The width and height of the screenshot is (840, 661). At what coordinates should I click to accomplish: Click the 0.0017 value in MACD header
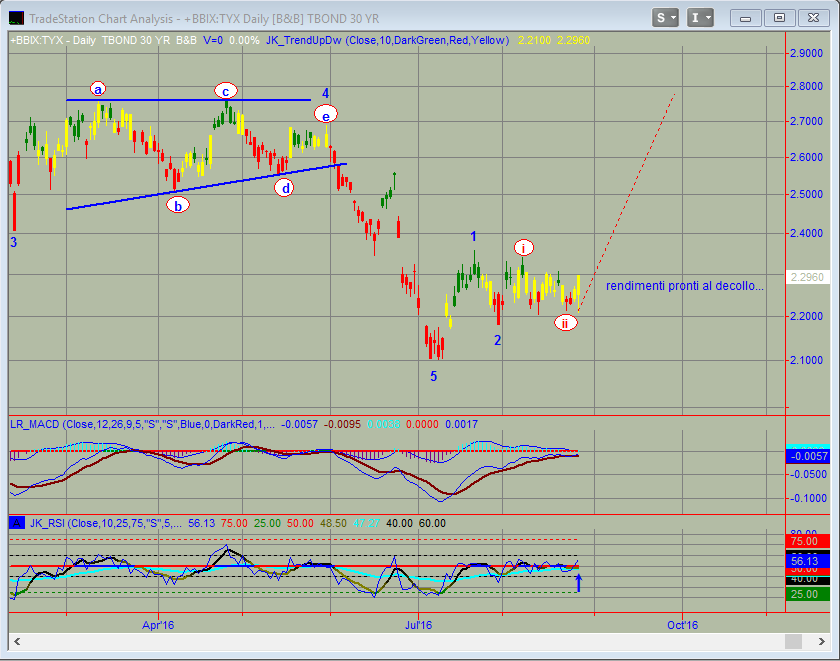[x=461, y=424]
